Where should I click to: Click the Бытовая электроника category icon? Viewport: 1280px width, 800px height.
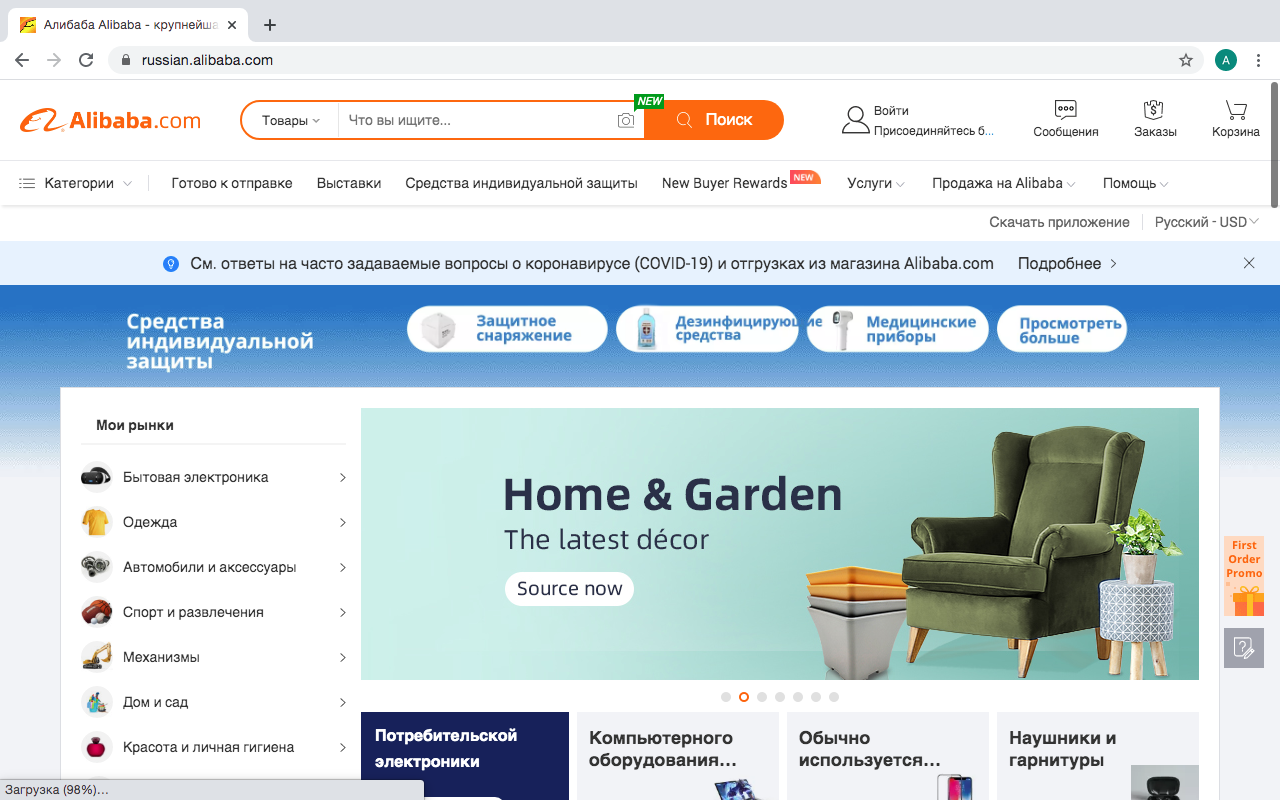coord(96,477)
